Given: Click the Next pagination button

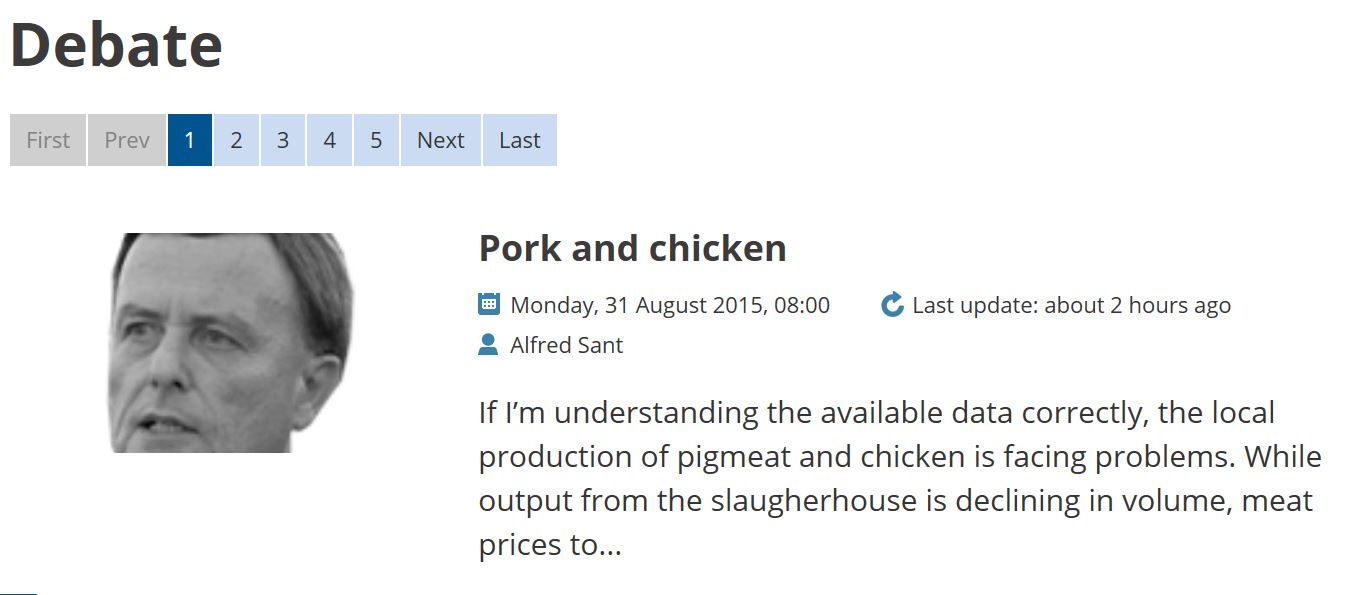Looking at the screenshot, I should pos(440,140).
